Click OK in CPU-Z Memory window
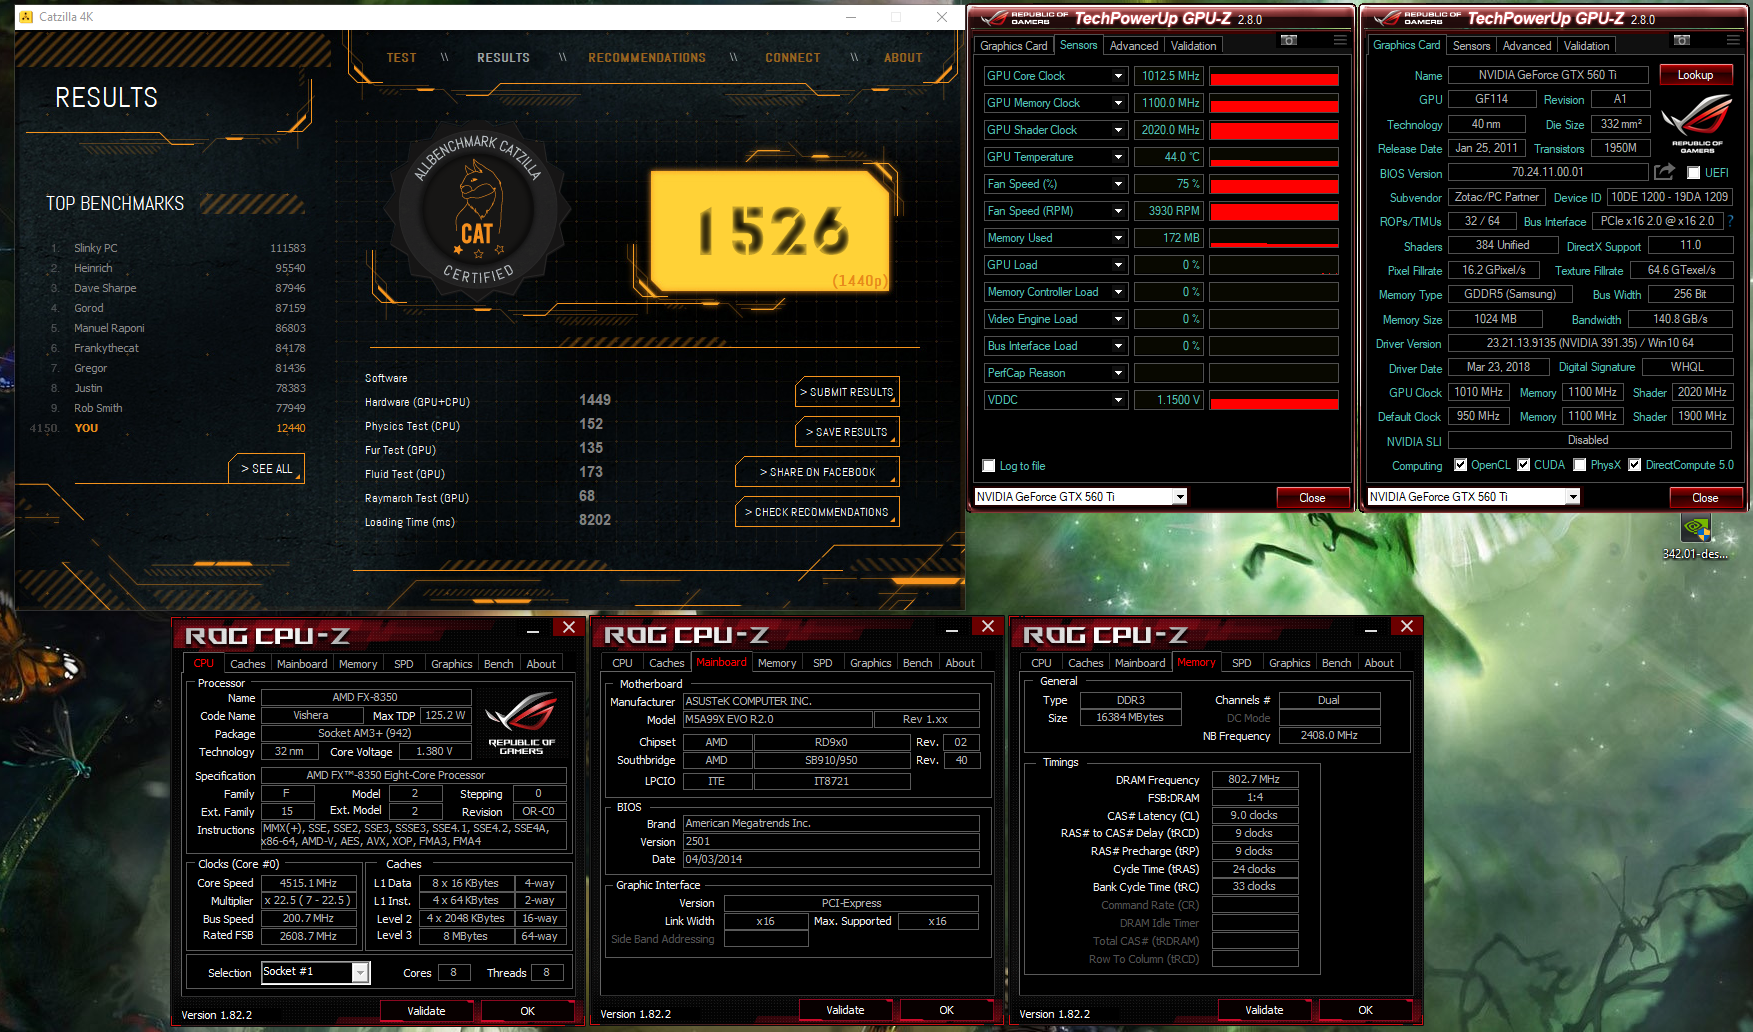Viewport: 1753px width, 1032px height. tap(1365, 1010)
